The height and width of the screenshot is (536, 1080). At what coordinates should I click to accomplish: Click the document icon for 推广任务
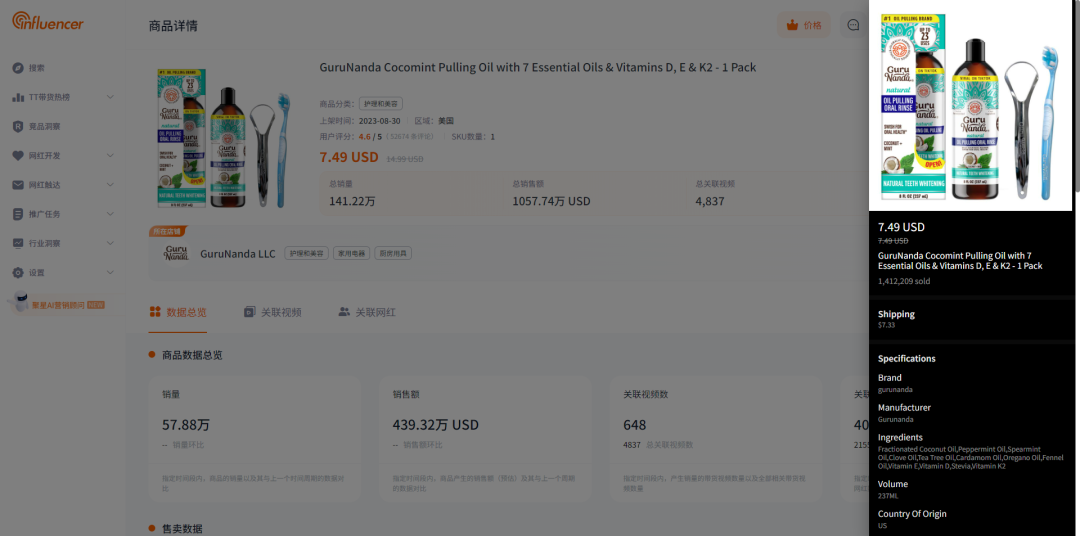coord(18,214)
